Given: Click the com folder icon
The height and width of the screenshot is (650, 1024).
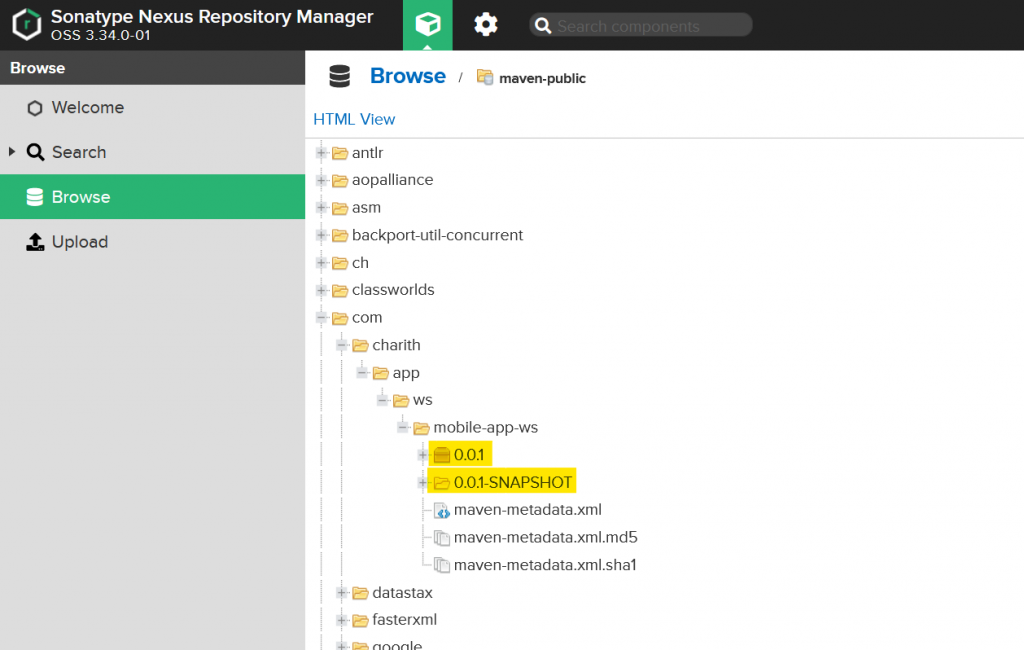Looking at the screenshot, I should (x=340, y=318).
